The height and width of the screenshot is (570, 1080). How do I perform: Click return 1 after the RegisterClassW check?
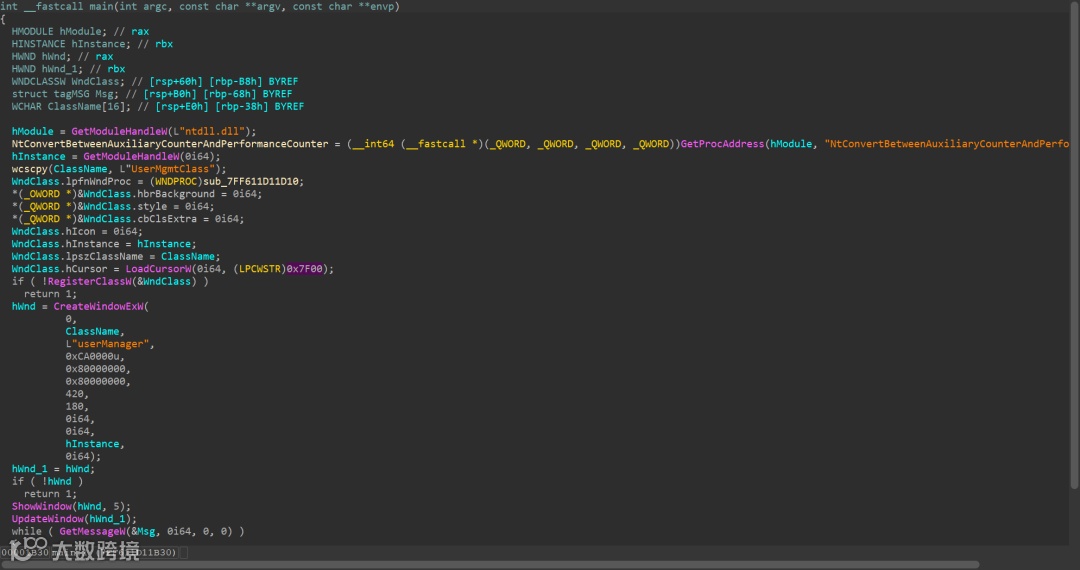49,294
